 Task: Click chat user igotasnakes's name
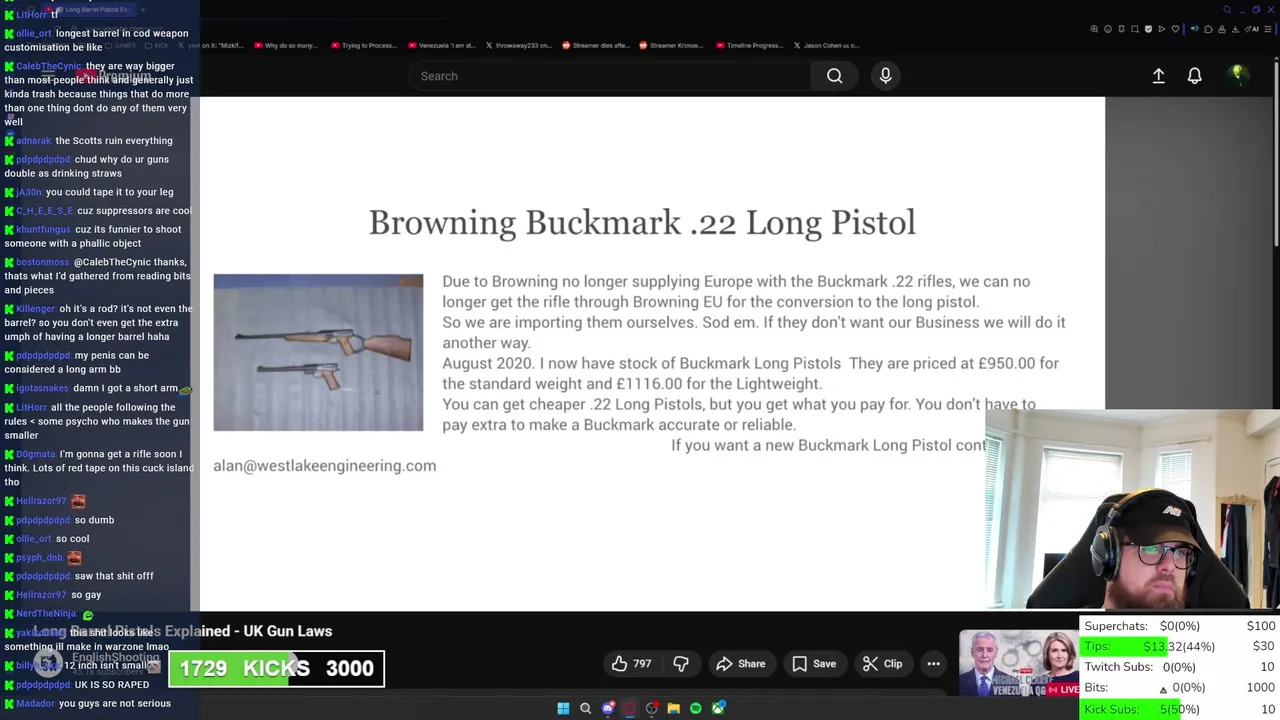(42, 388)
